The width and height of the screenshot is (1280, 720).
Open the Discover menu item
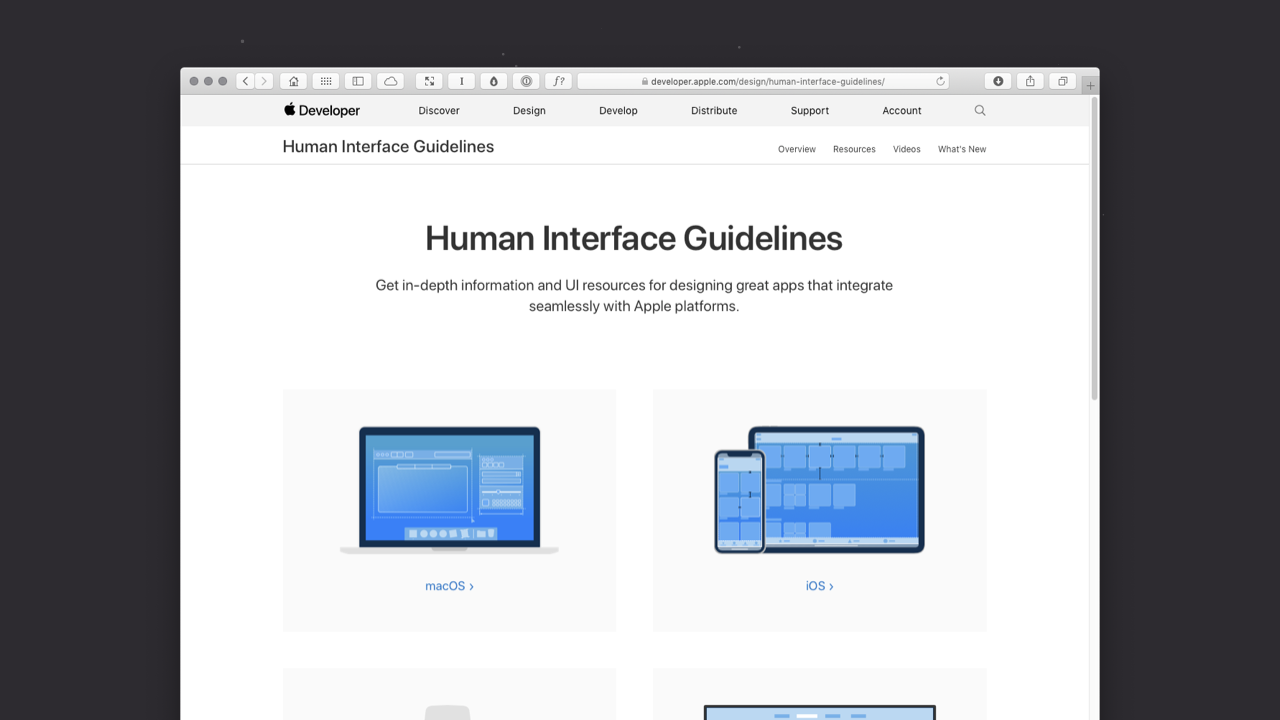[439, 111]
